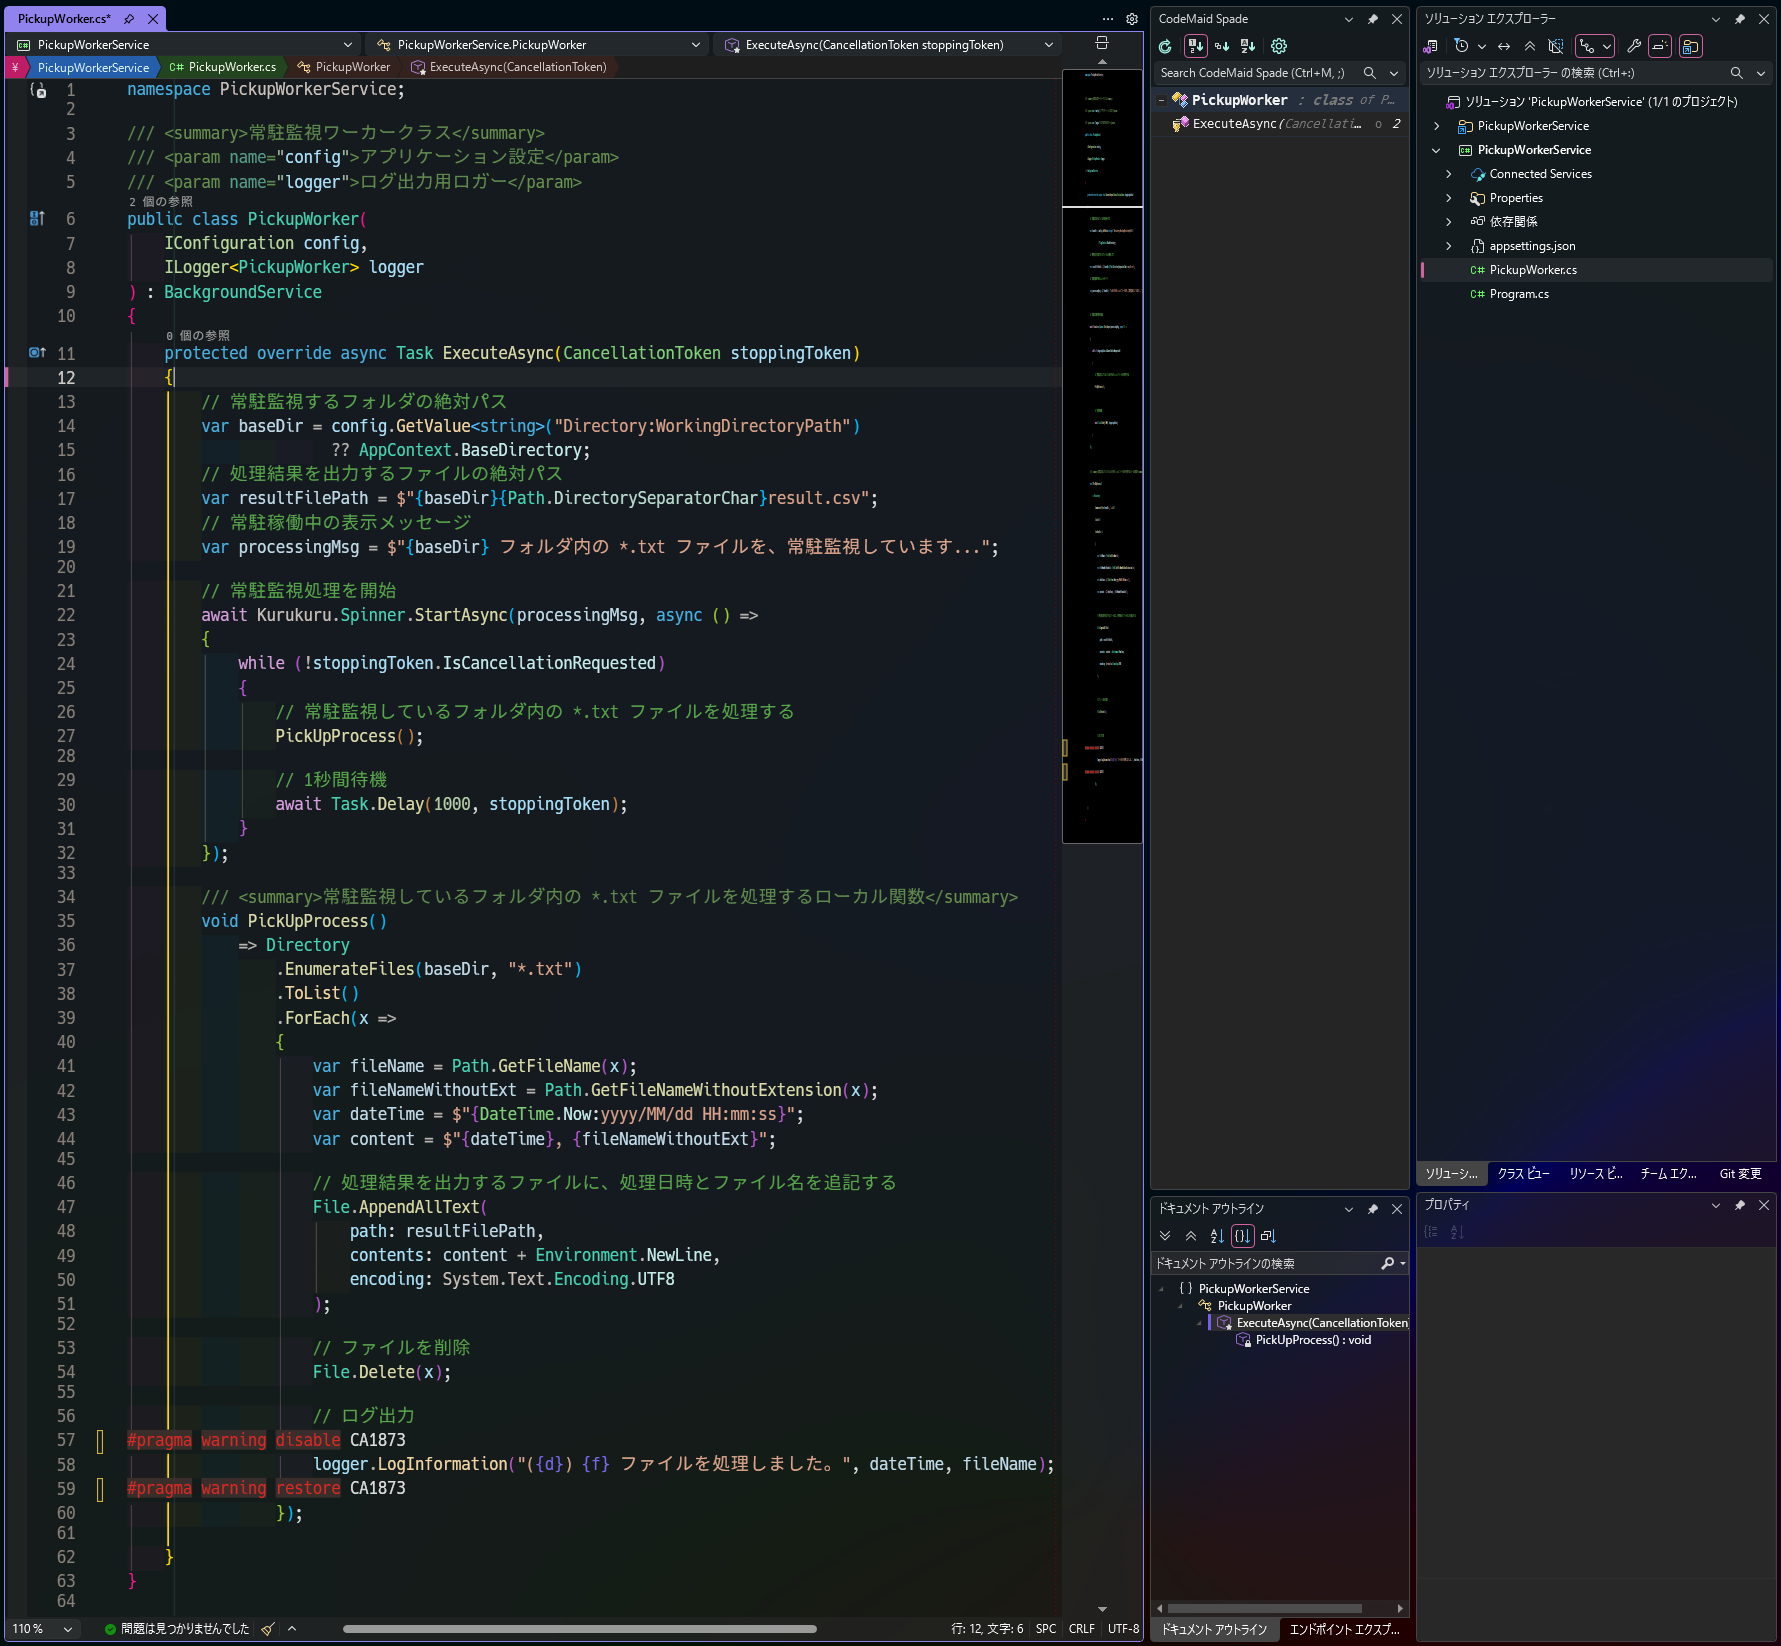Open the 110 % zoom level dropdown
Image resolution: width=1781 pixels, height=1646 pixels.
42,1629
